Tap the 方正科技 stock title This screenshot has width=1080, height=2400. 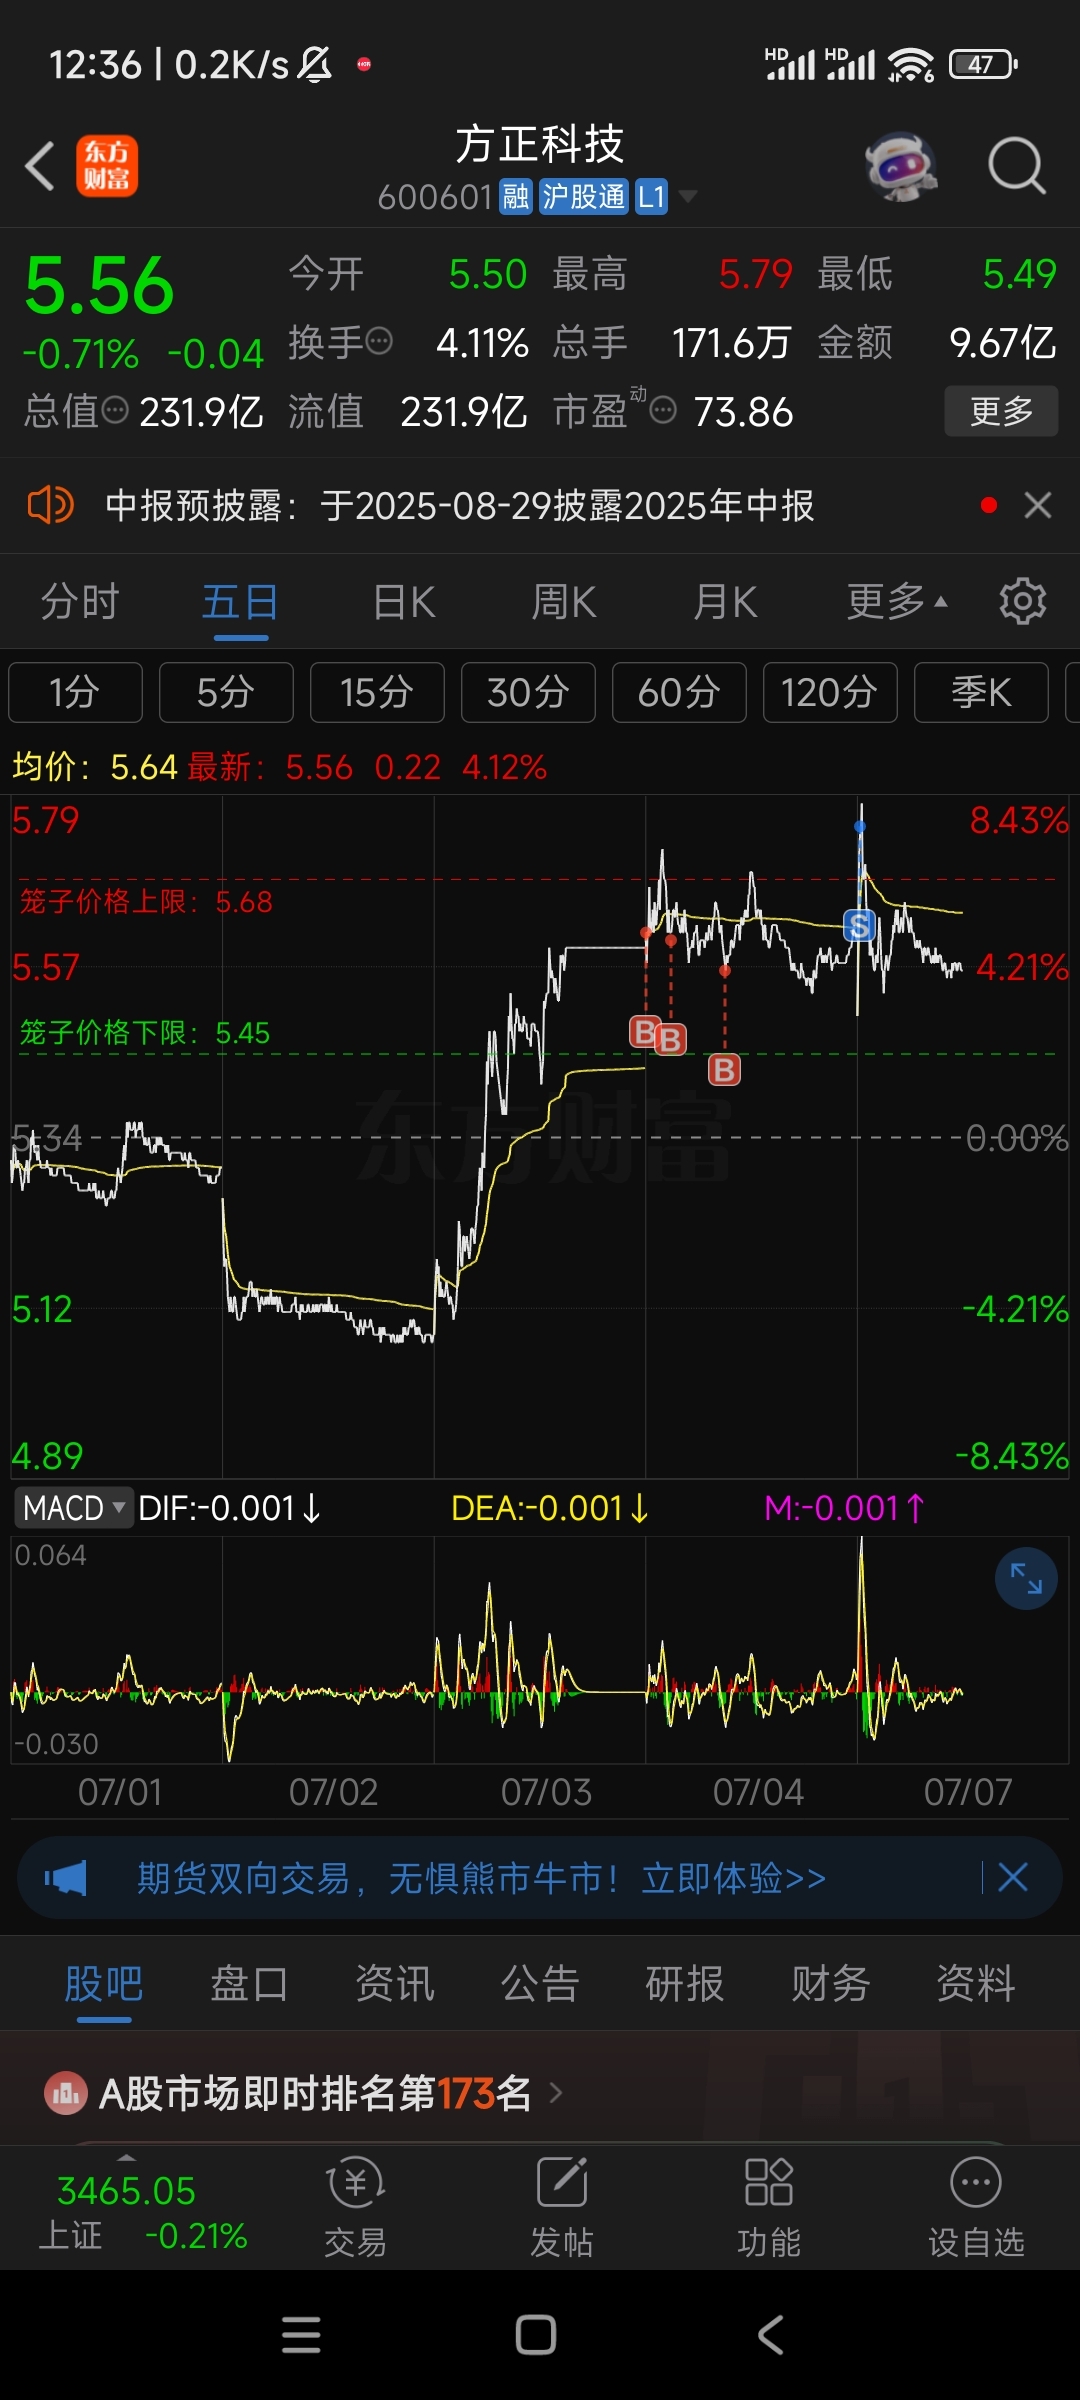click(540, 144)
